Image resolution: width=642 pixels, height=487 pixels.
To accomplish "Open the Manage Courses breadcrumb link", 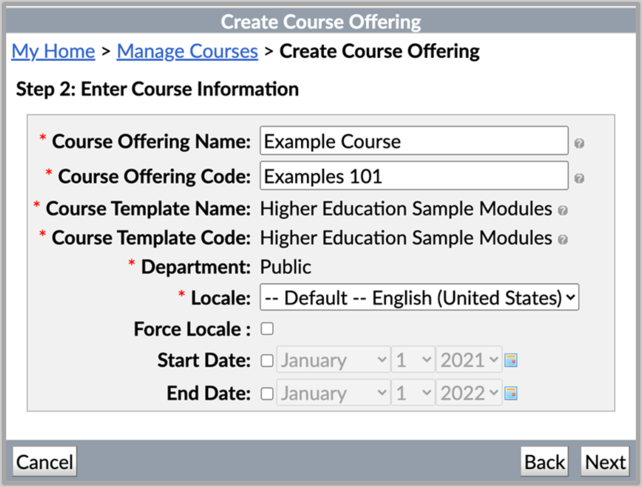I will (188, 52).
